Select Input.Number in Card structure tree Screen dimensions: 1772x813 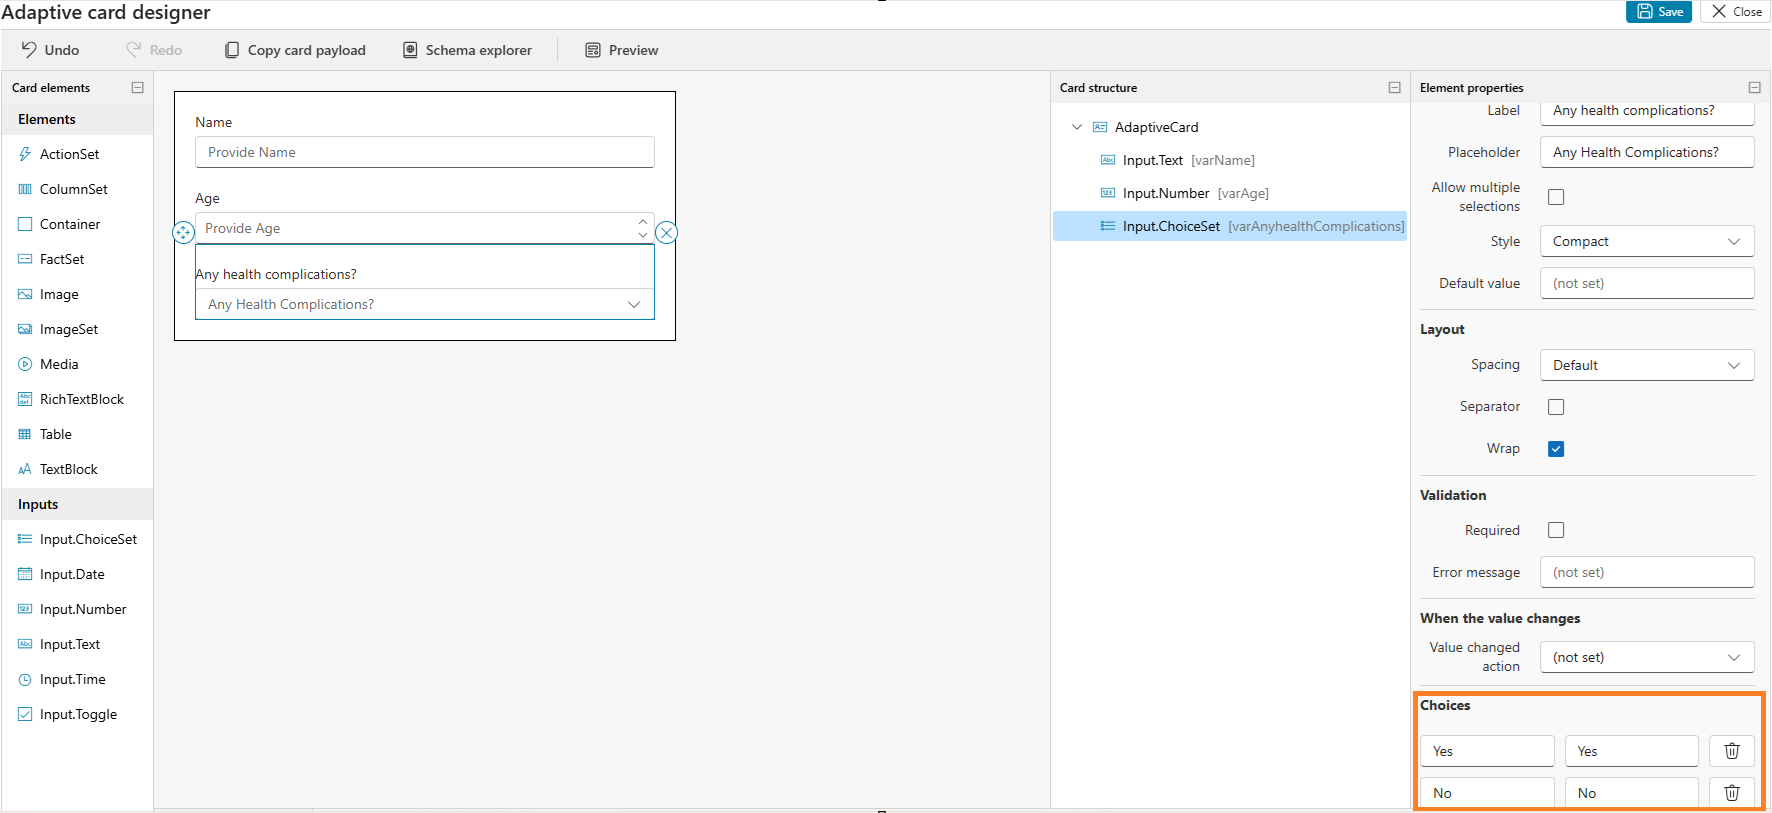click(x=1165, y=193)
